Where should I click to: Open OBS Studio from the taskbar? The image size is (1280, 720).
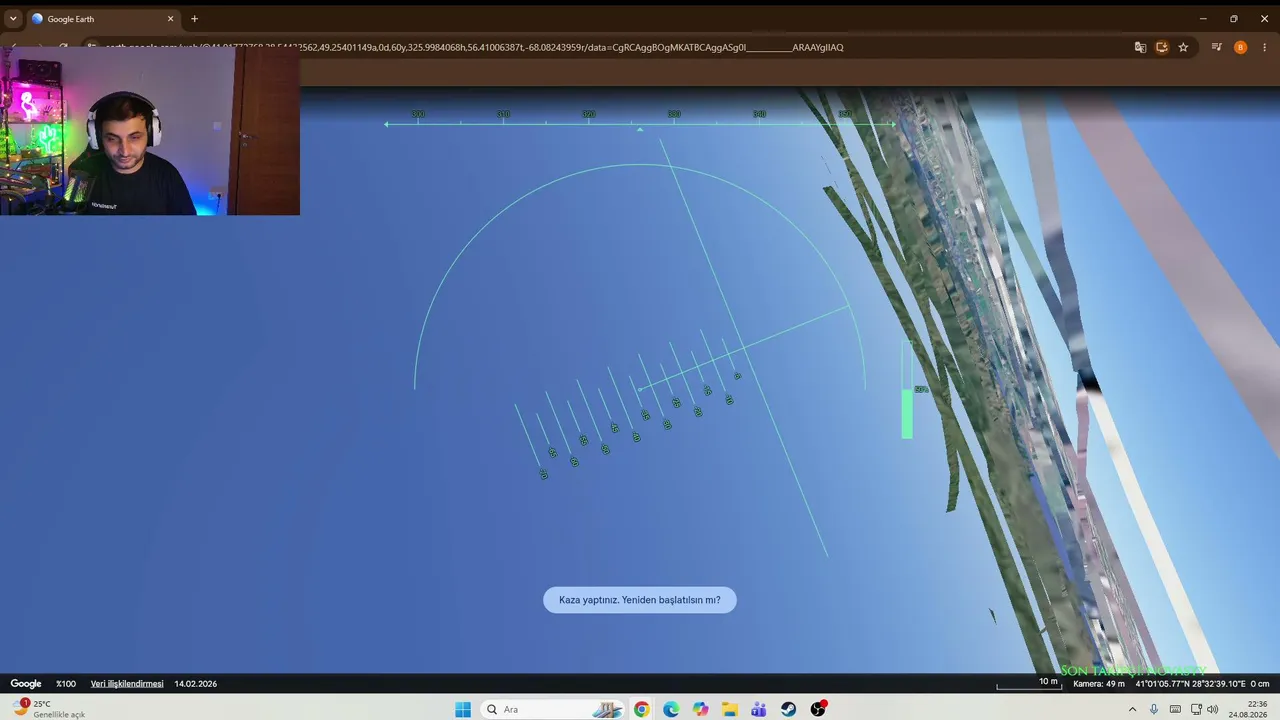[818, 709]
